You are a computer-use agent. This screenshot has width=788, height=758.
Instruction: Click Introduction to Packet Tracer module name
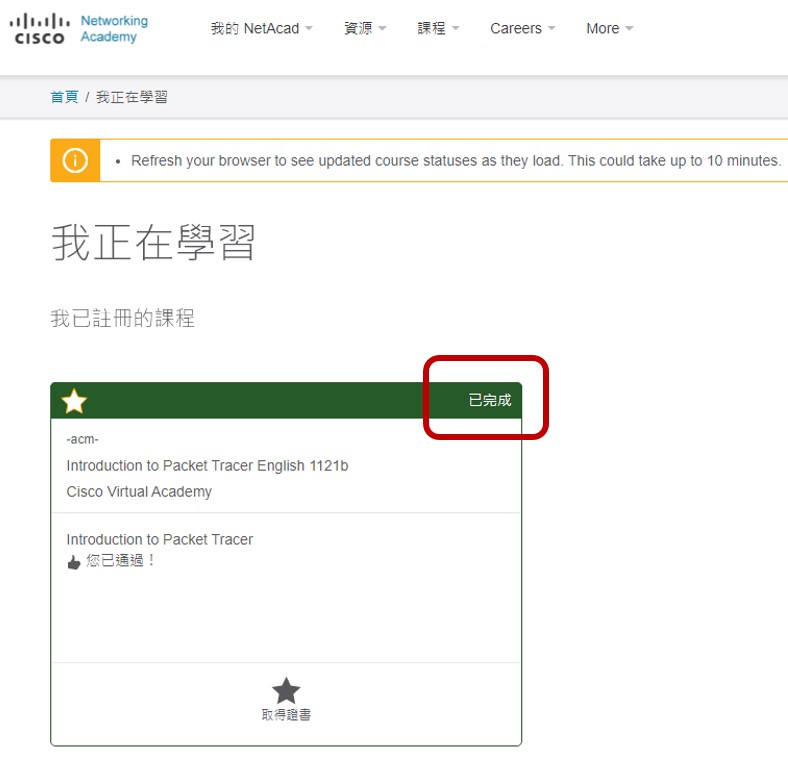tap(160, 539)
